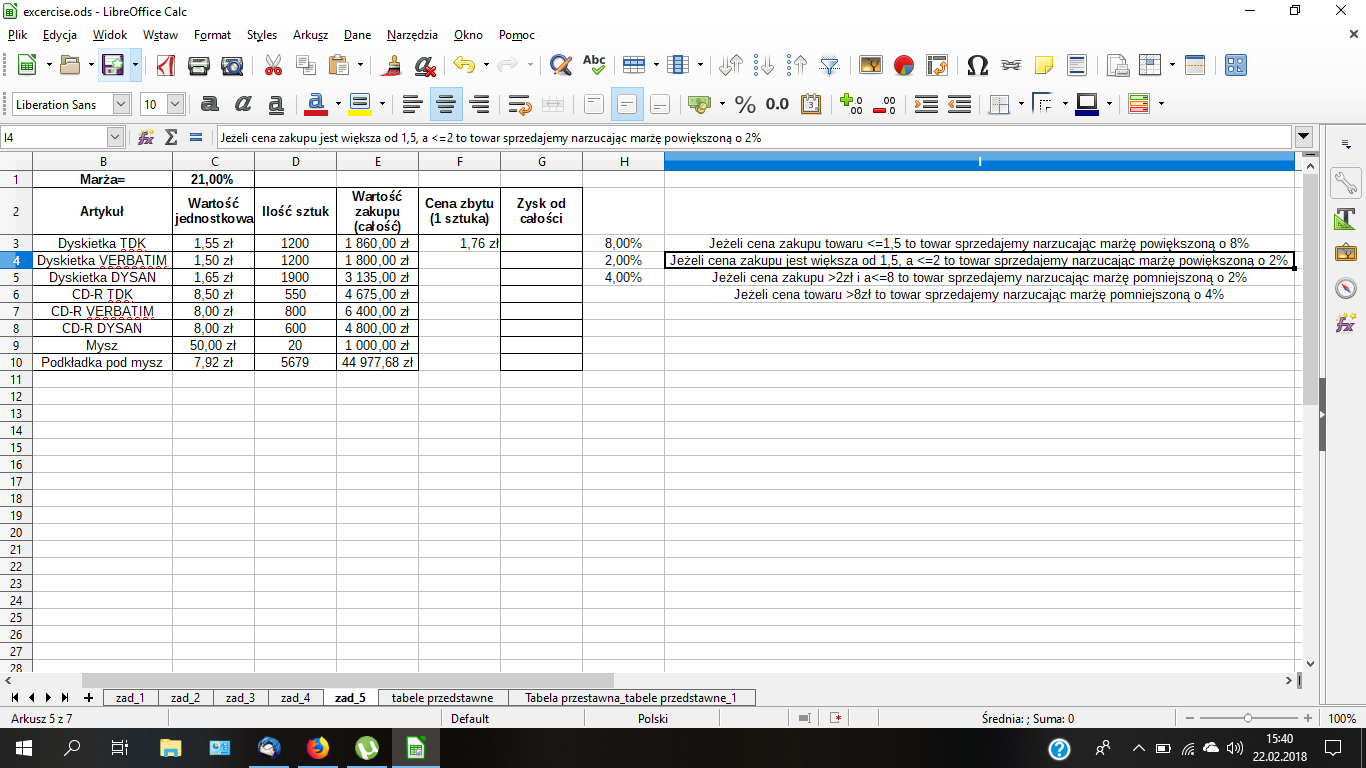Toggle Align Bottom vertical alignment
The height and width of the screenshot is (768, 1366).
pos(660,104)
